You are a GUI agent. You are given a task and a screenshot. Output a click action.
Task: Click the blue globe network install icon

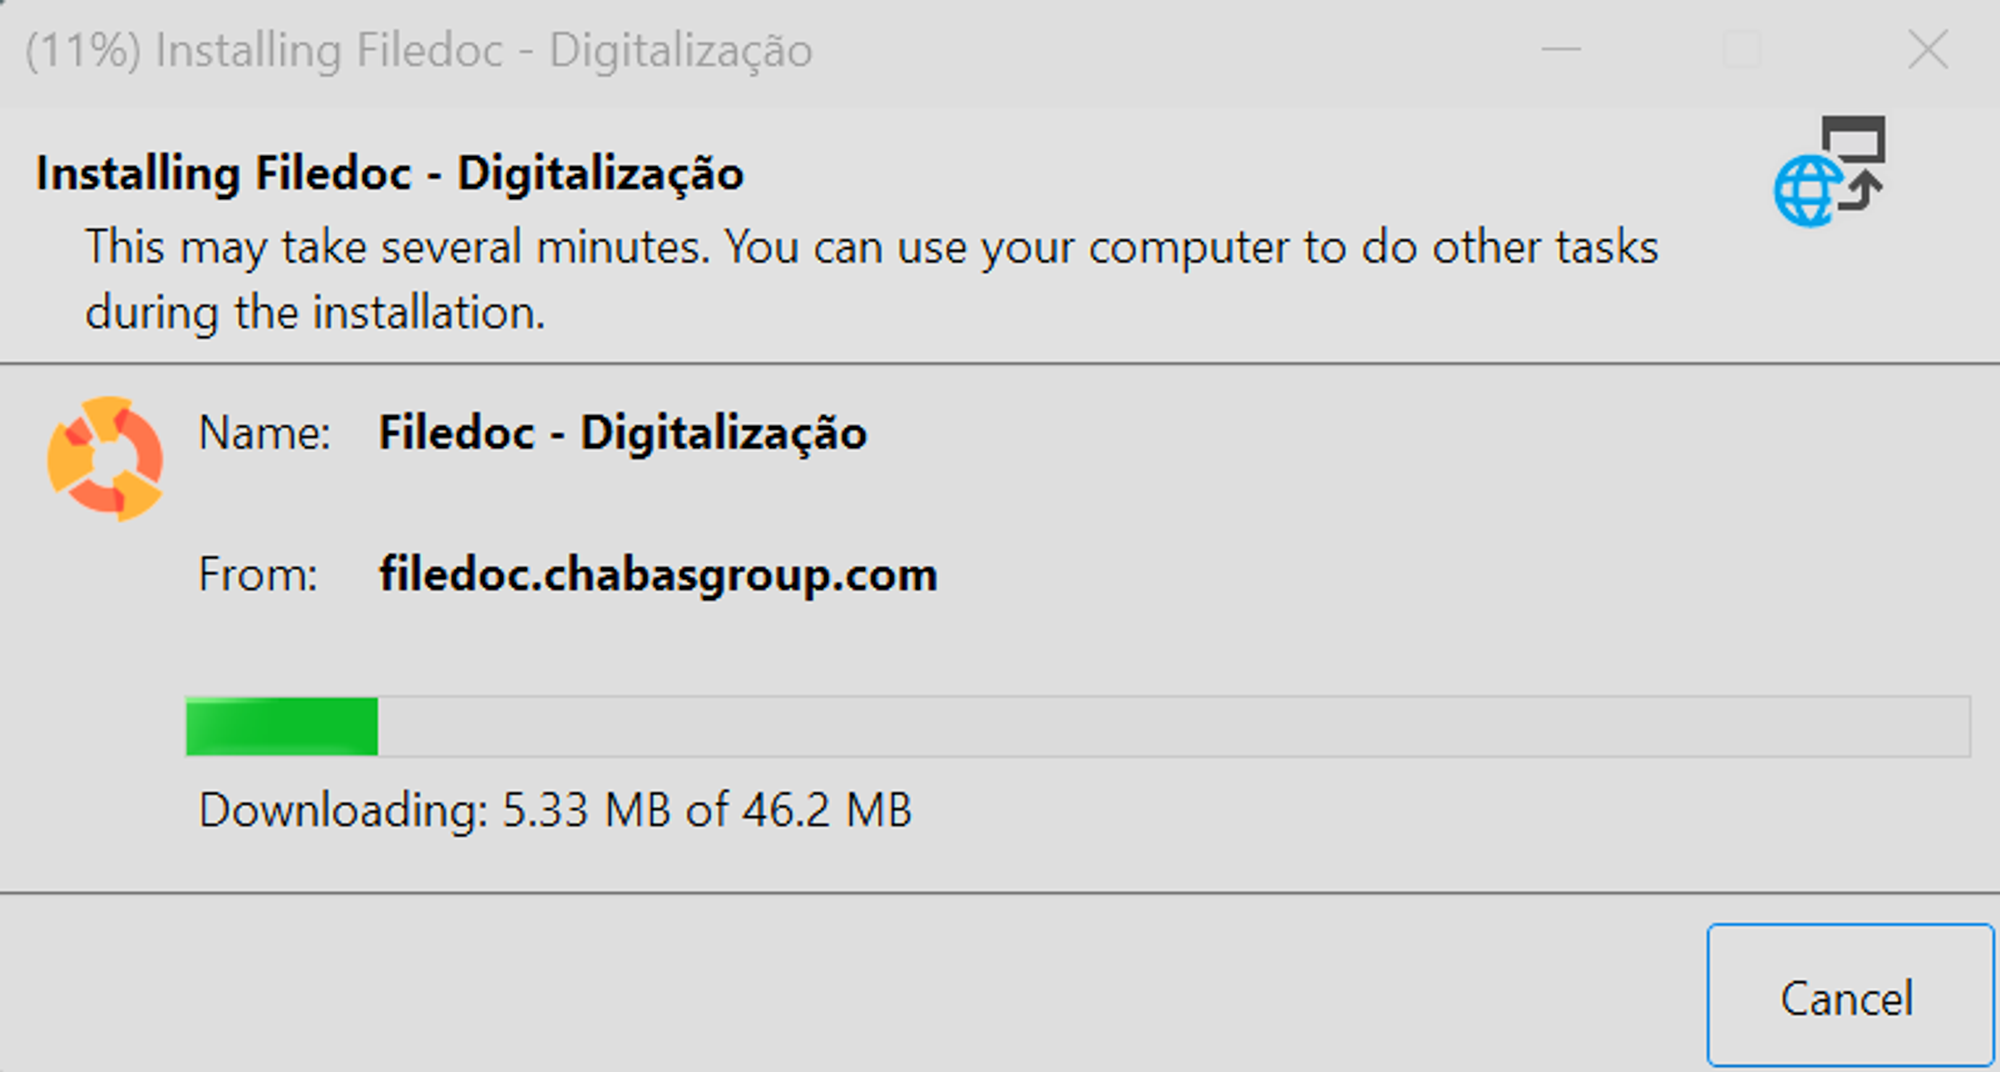[1807, 192]
